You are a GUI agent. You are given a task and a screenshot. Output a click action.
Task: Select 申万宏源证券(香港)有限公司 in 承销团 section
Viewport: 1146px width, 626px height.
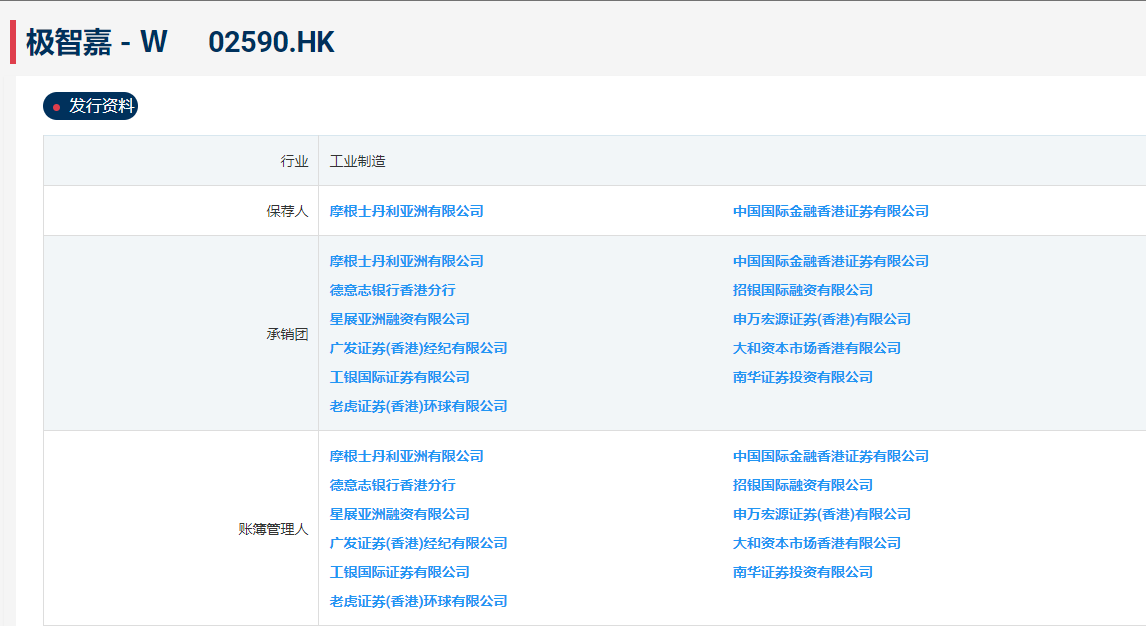[821, 319]
